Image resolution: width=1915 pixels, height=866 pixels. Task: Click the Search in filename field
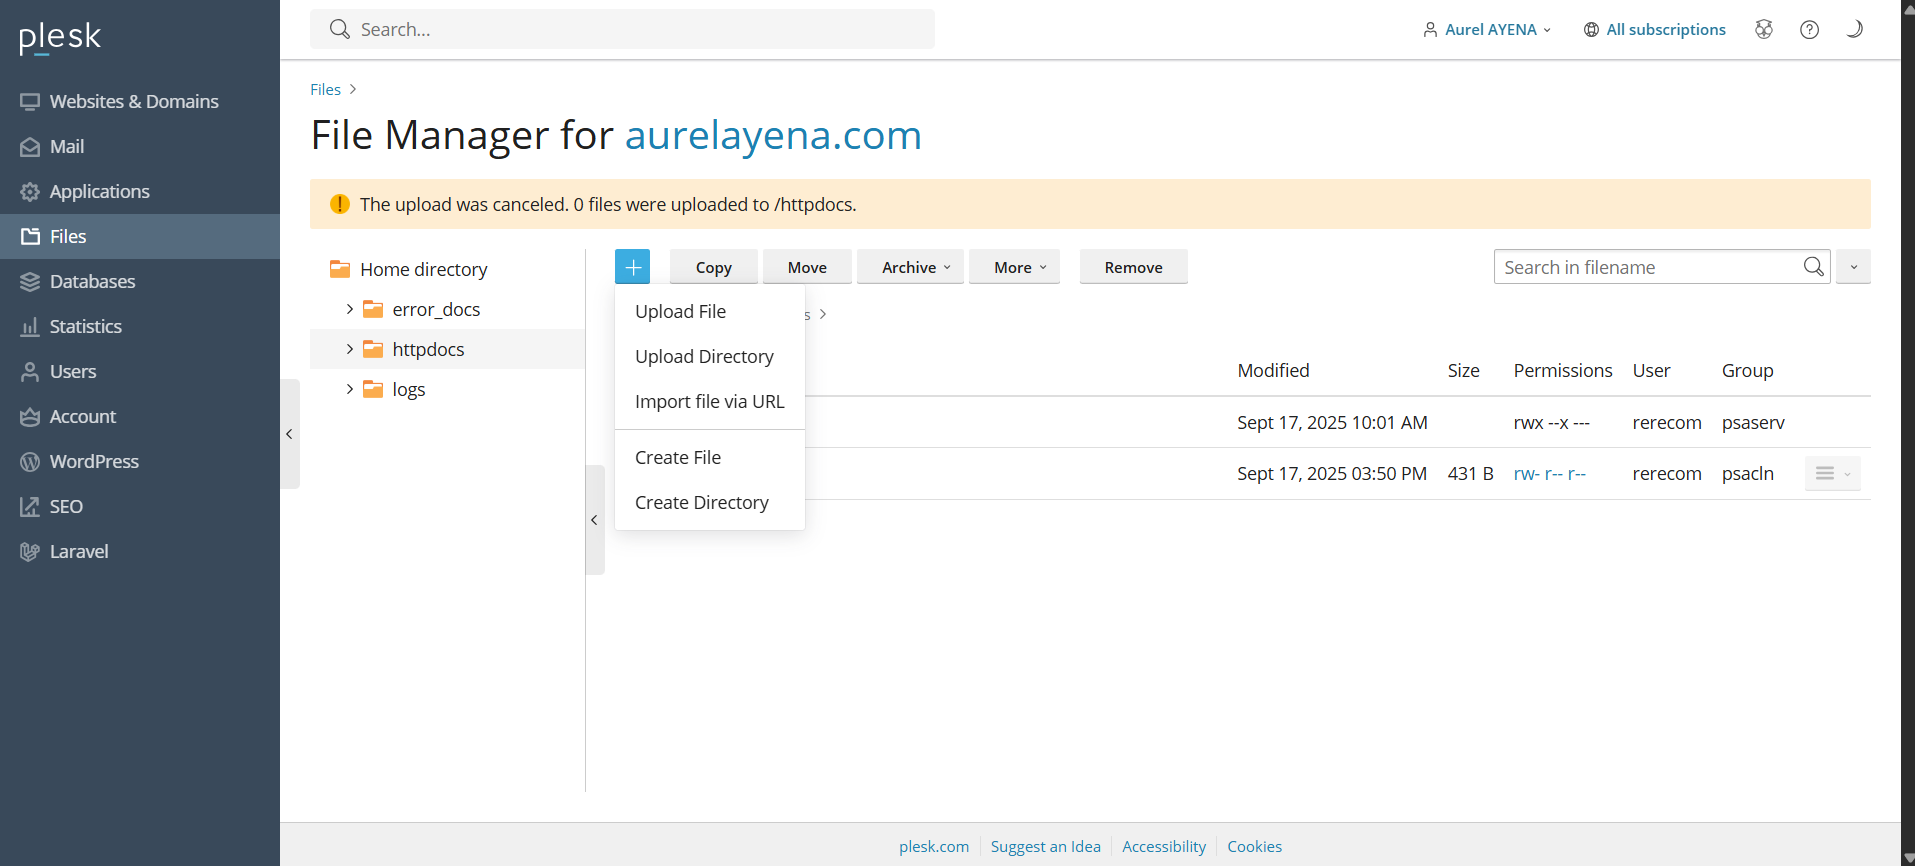[1645, 267]
